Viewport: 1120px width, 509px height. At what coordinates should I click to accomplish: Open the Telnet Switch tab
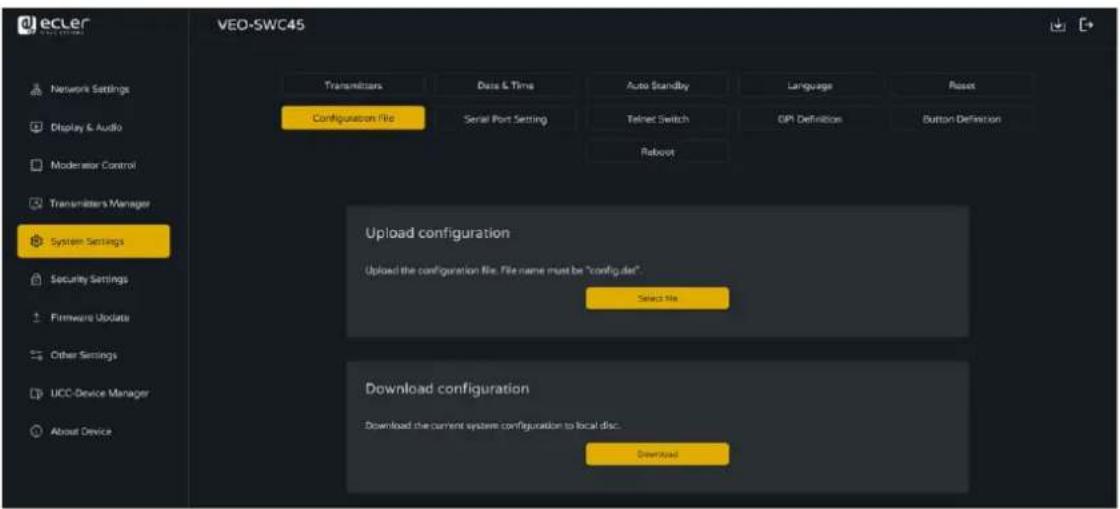(658, 119)
